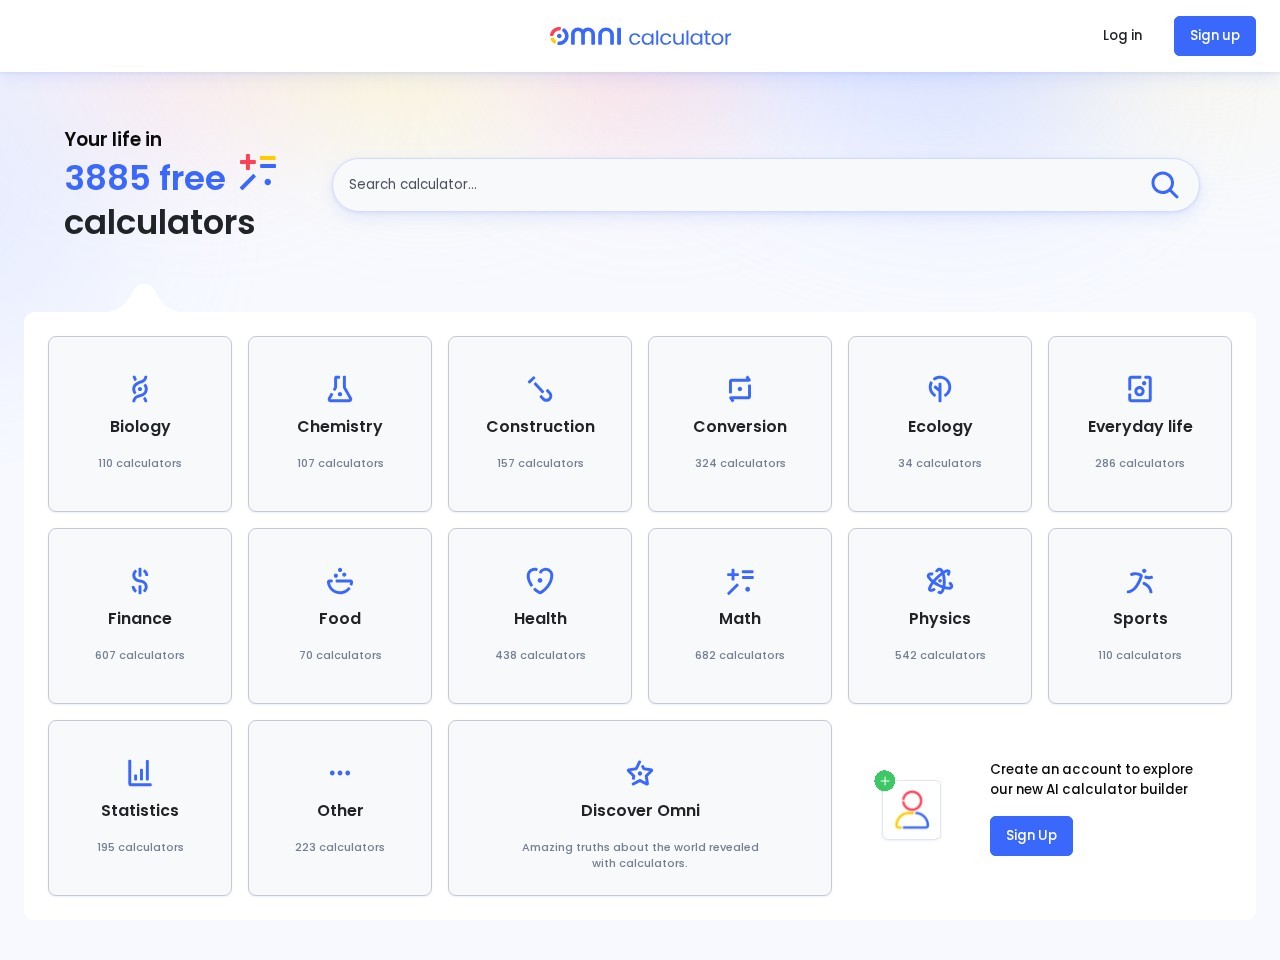Screen dimensions: 1280x960
Task: Click '195 calculators' text in Statistics card
Action: [140, 847]
